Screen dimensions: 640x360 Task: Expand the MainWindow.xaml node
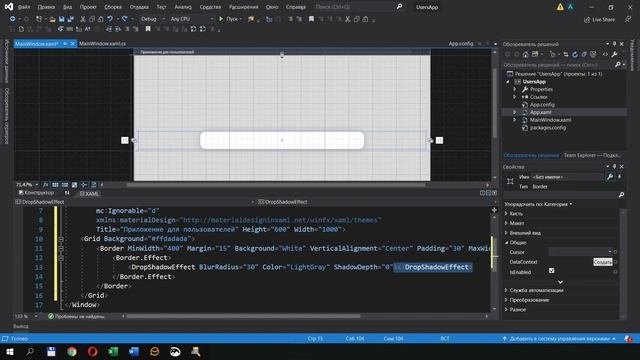(x=515, y=120)
